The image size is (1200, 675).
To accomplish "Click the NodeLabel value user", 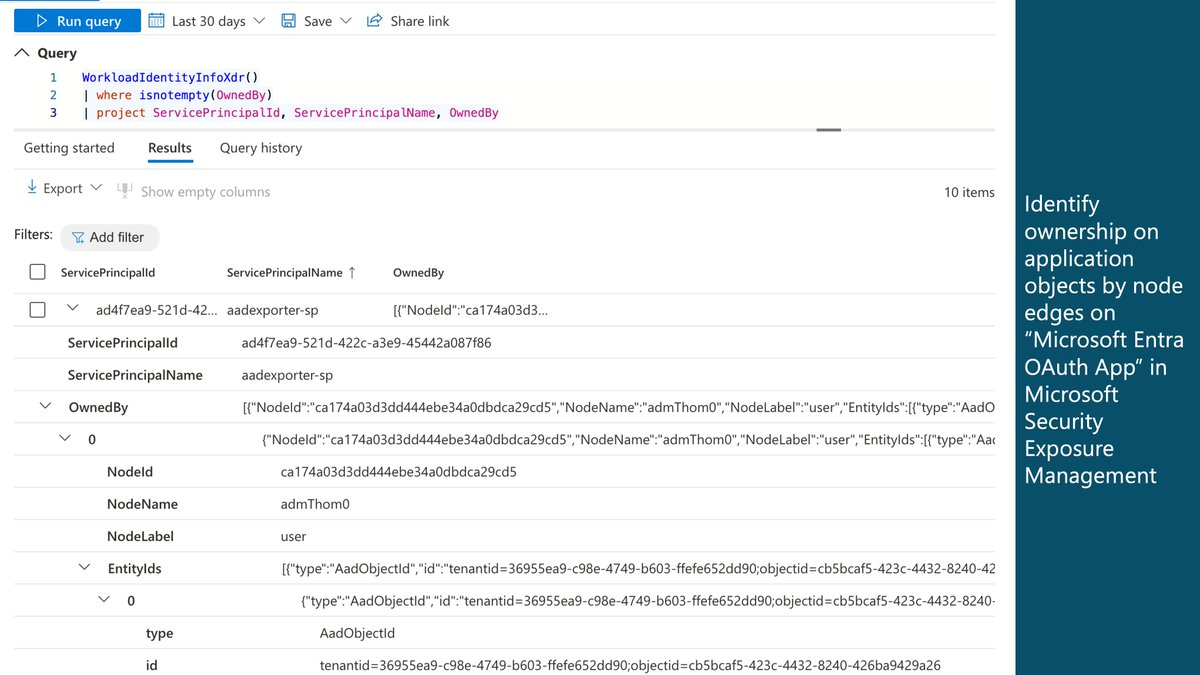I will (x=293, y=537).
